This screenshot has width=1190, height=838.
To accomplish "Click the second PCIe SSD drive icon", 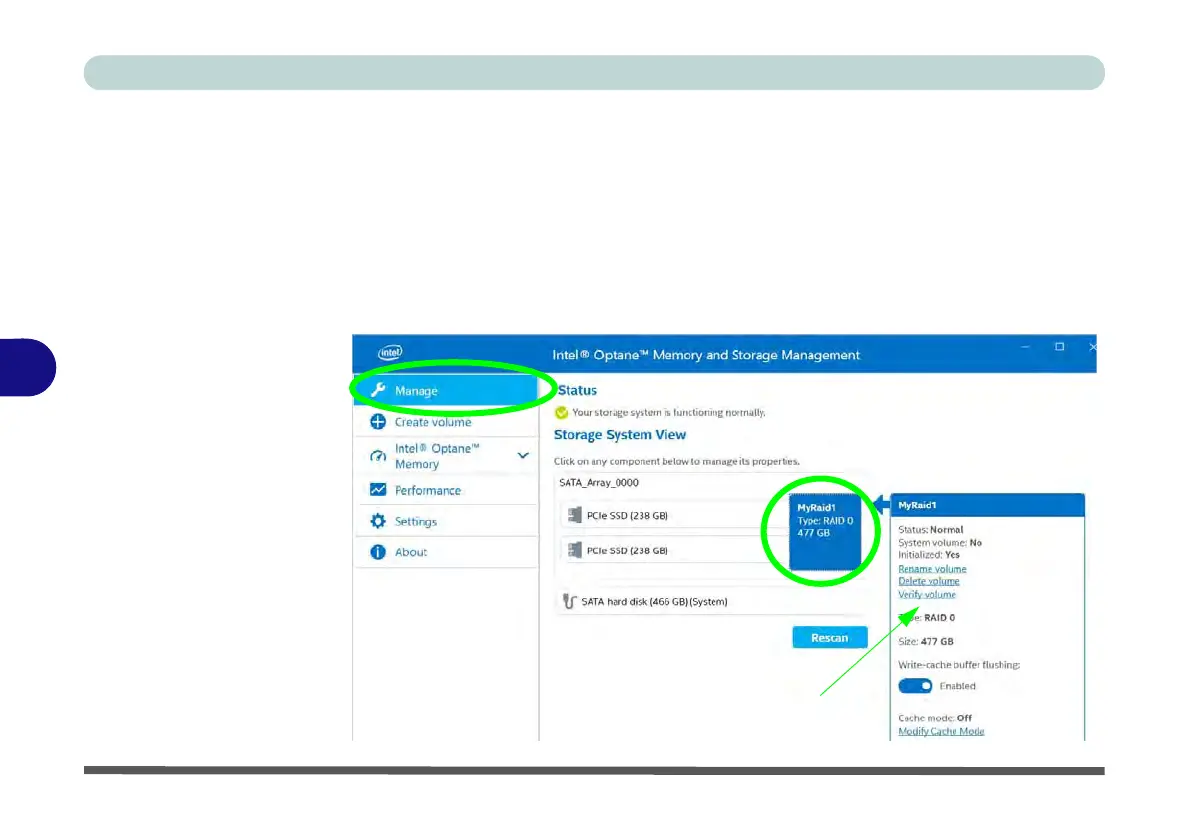I will tap(575, 550).
